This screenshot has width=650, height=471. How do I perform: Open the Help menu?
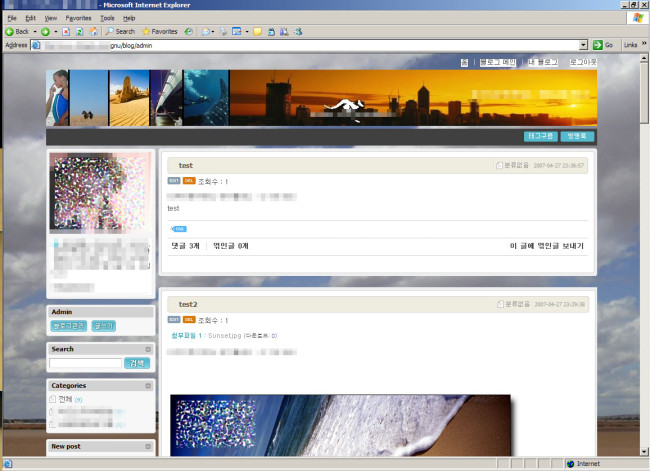coord(129,18)
